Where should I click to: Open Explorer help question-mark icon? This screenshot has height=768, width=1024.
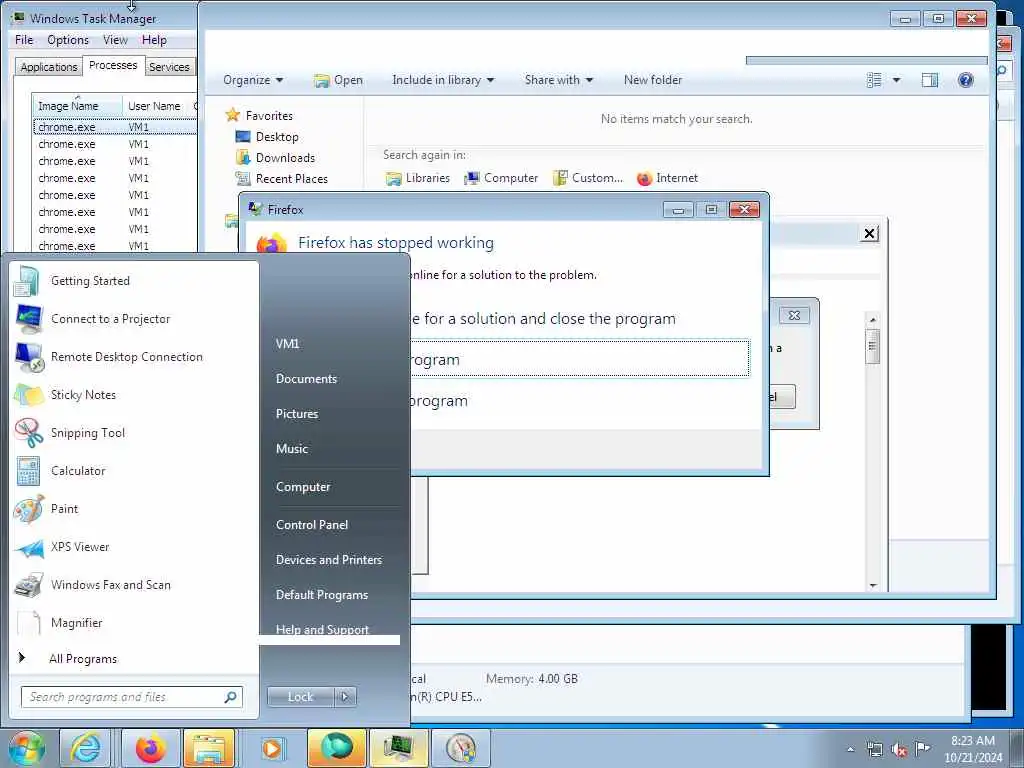click(965, 80)
